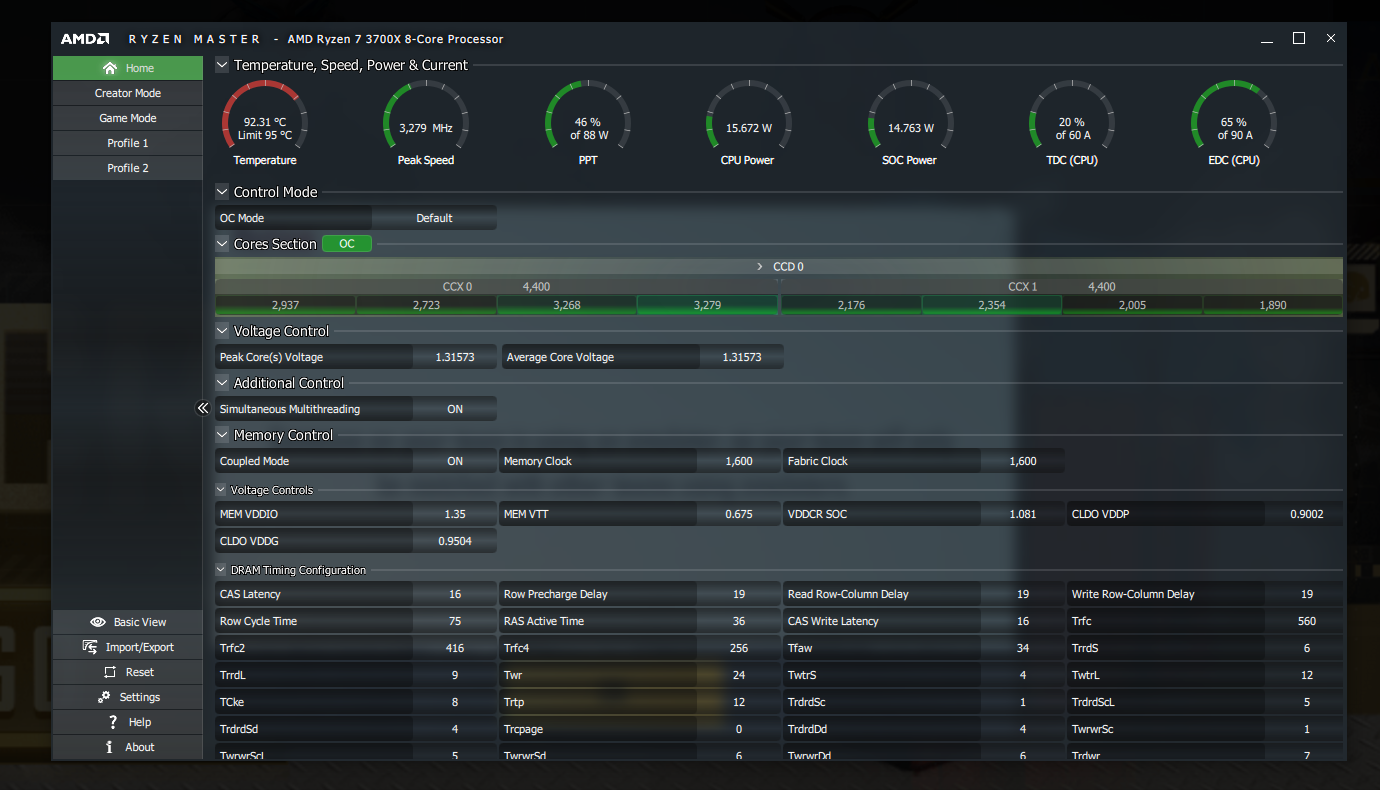
Task: Click the About info icon
Action: coord(109,747)
